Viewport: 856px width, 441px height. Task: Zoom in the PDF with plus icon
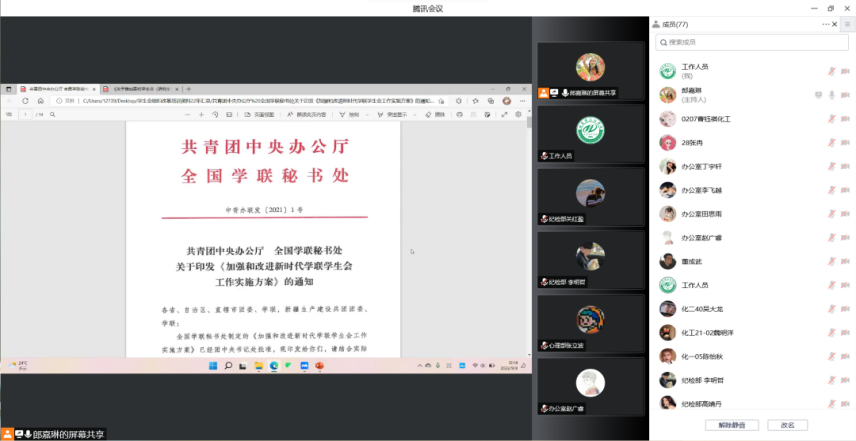point(201,115)
